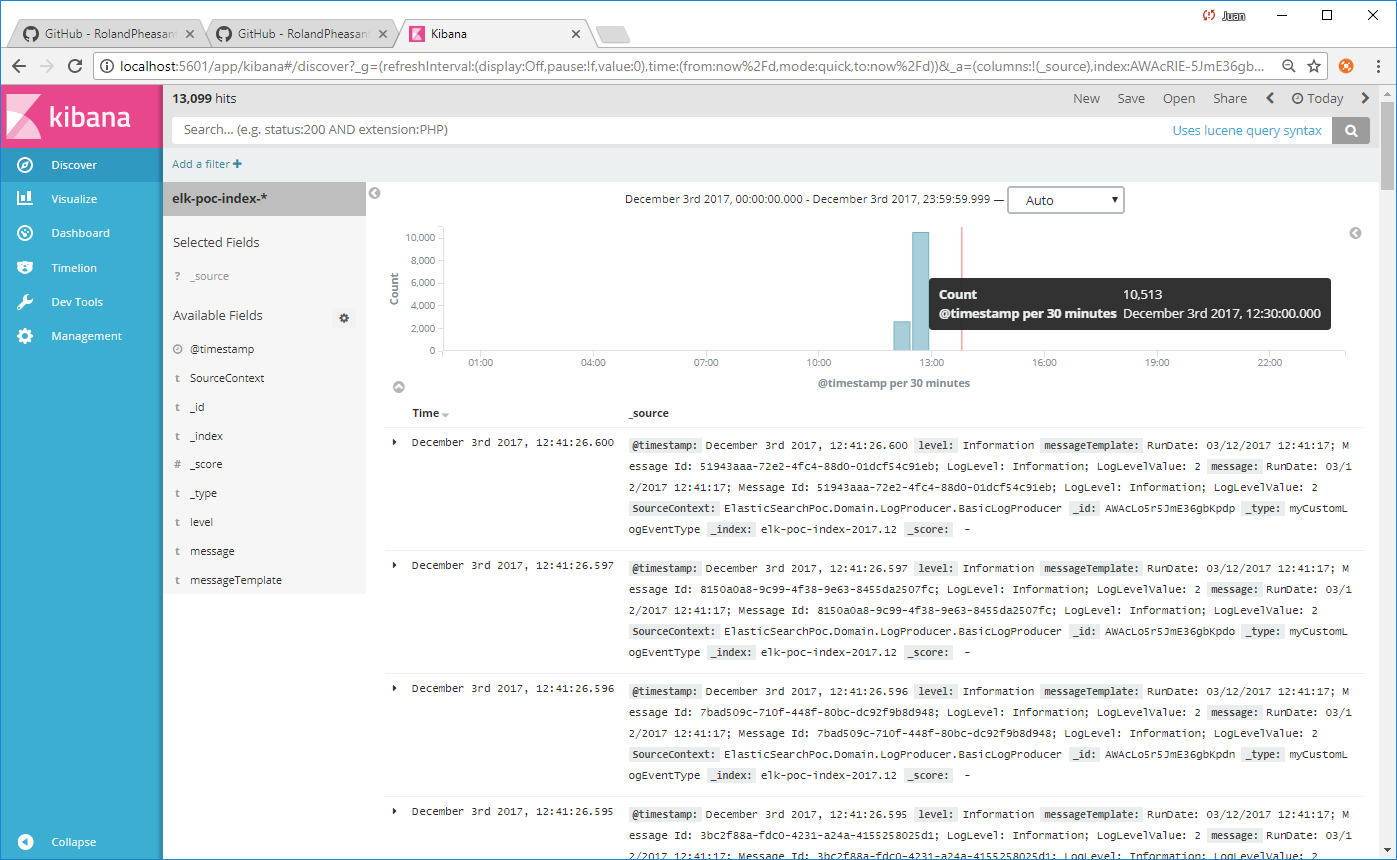Screen dimensions: 1397x860
Task: Click the _id field
Action: [x=197, y=407]
